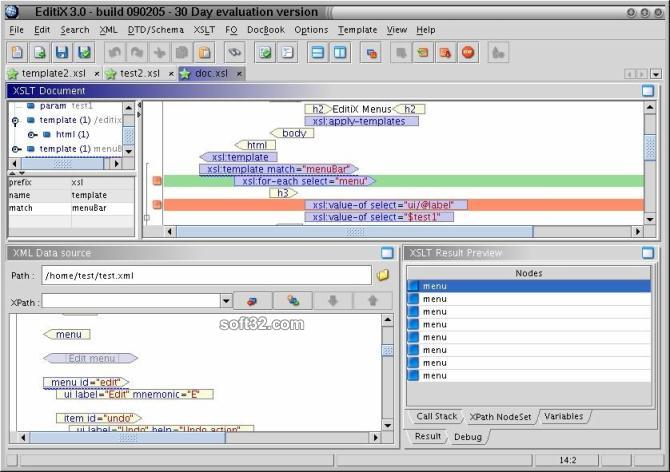Click the xsl:template match="menuBar" tag
The image size is (670, 472).
(x=278, y=169)
